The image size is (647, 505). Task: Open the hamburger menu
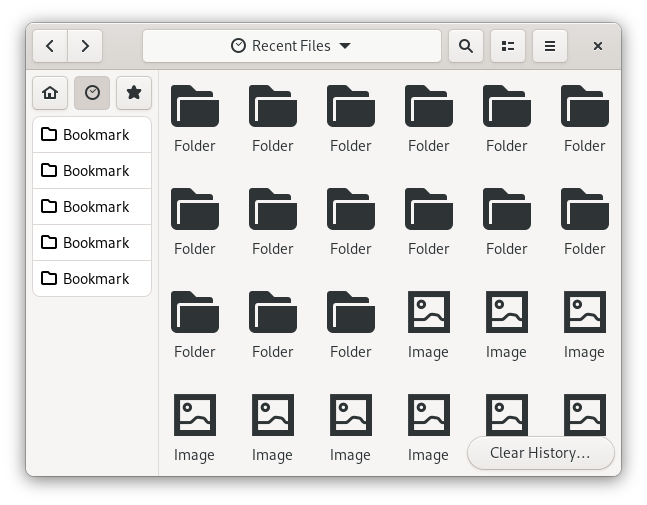click(x=550, y=46)
